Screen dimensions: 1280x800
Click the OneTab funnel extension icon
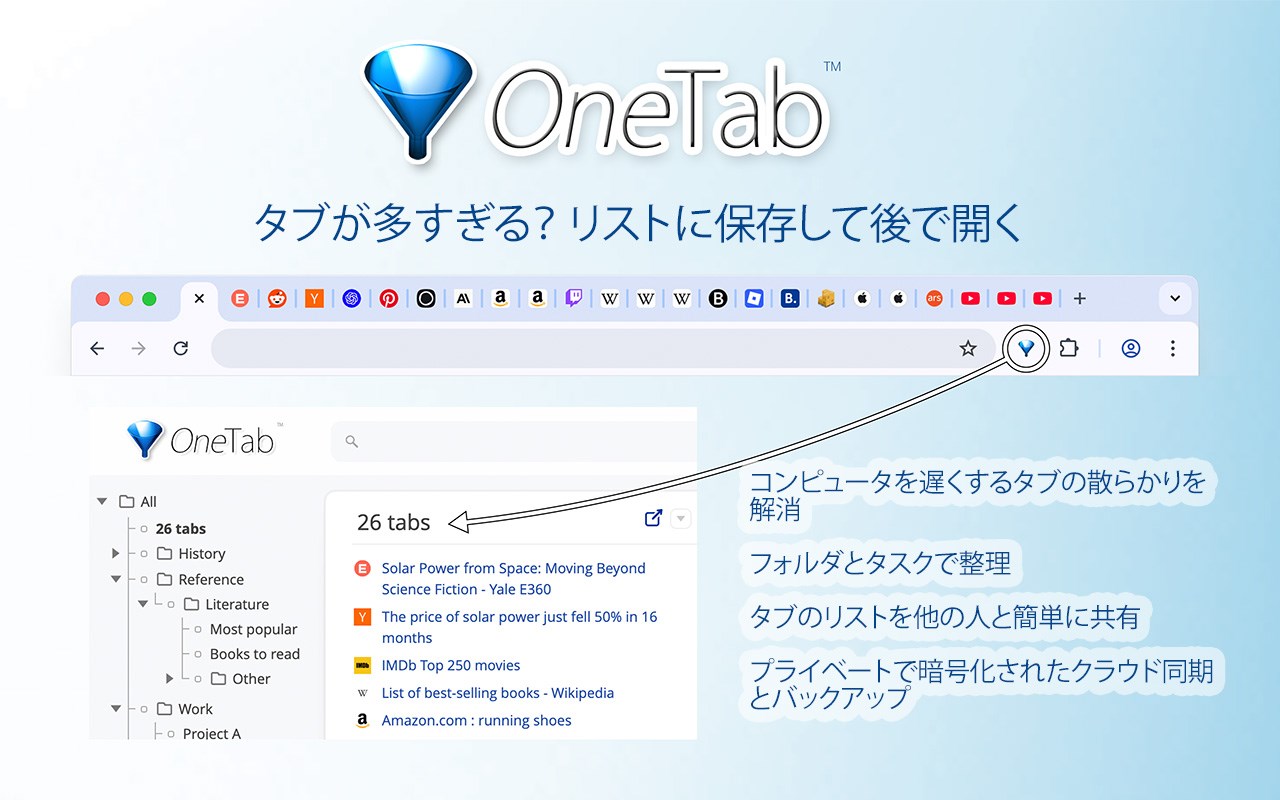[1026, 349]
